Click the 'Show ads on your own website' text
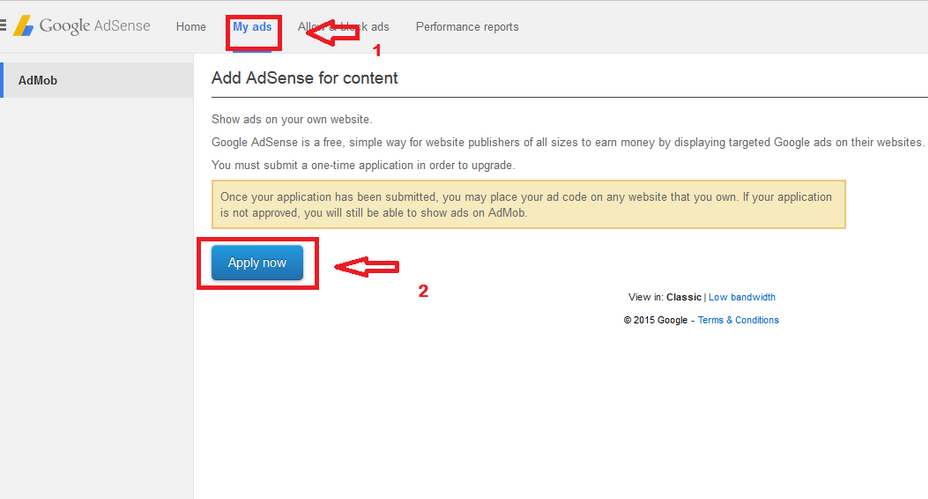This screenshot has width=928, height=499. 292,119
